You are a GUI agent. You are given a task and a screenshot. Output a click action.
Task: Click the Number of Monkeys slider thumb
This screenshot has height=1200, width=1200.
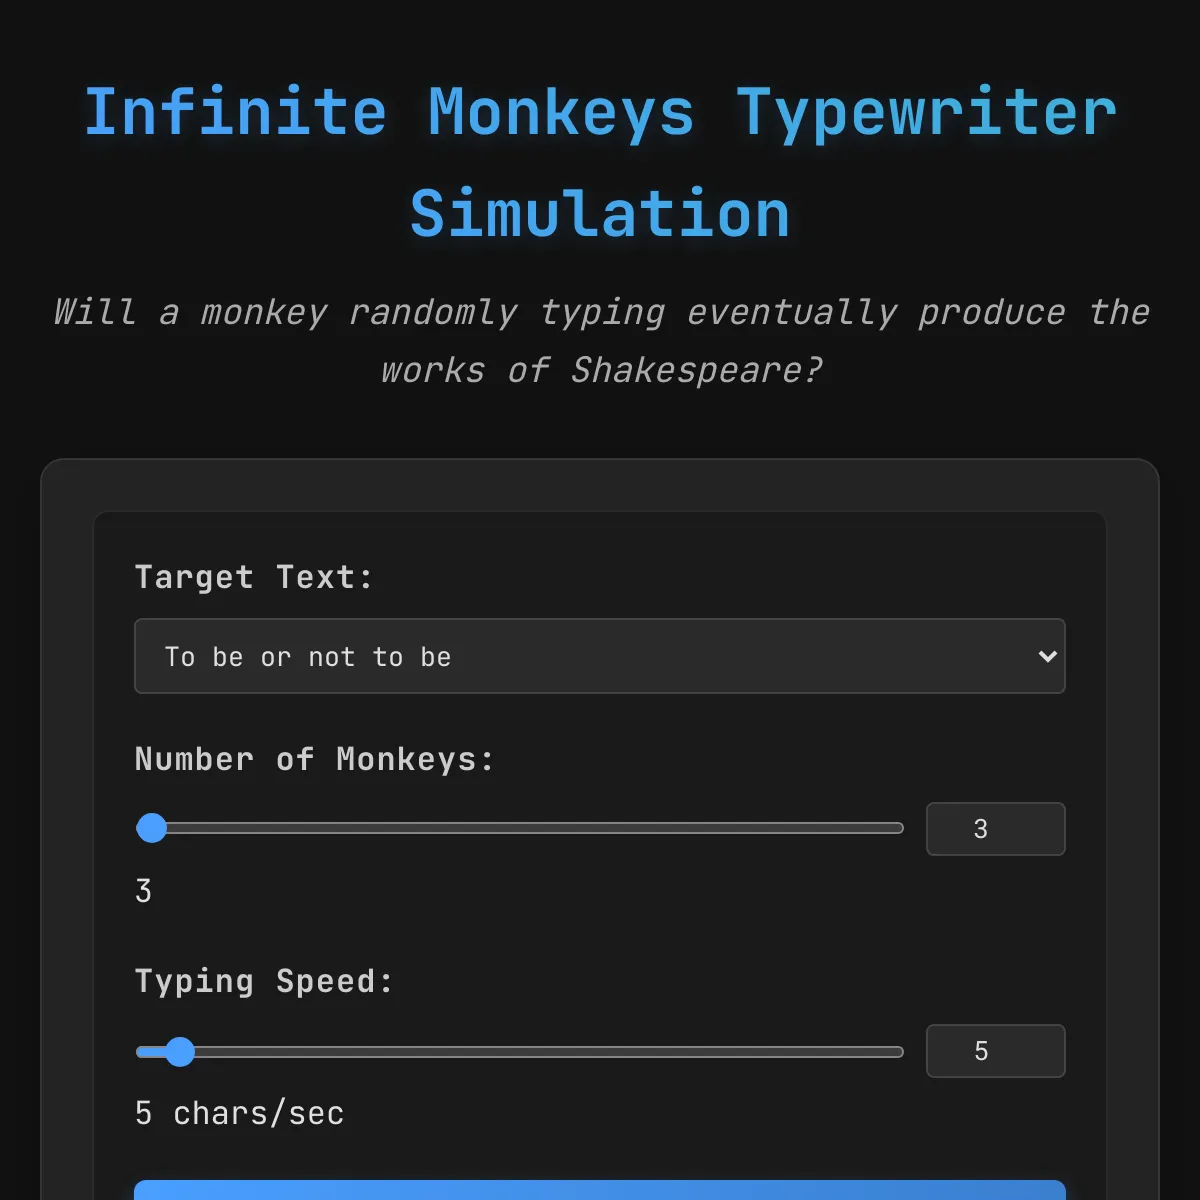pos(152,828)
